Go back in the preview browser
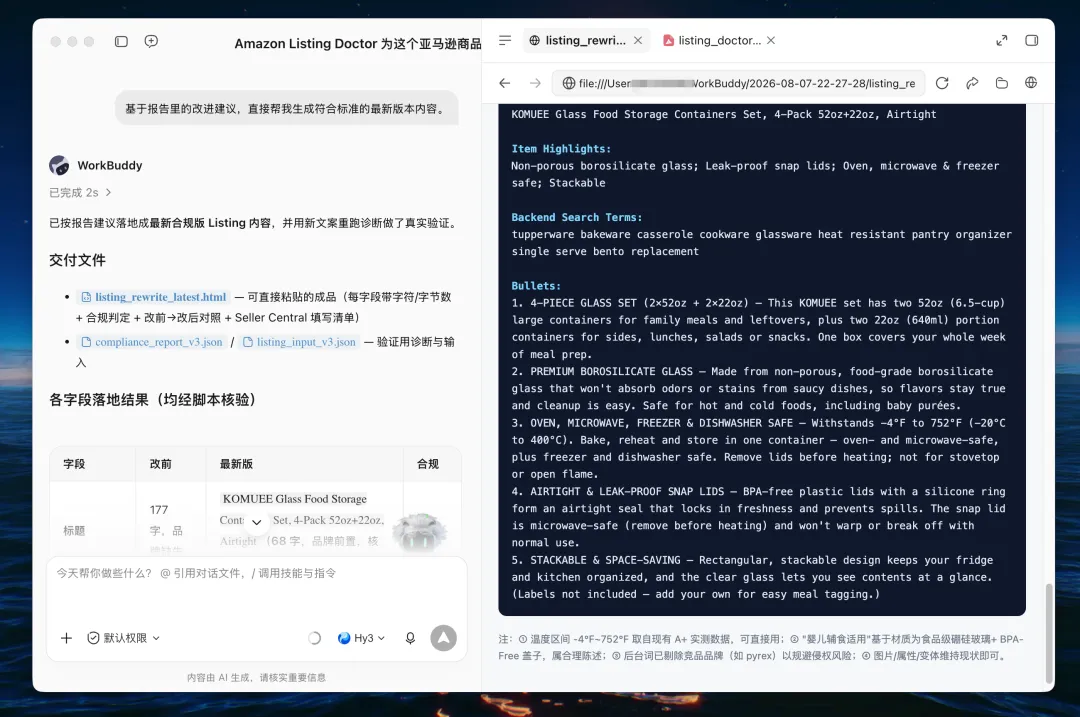 [x=505, y=83]
